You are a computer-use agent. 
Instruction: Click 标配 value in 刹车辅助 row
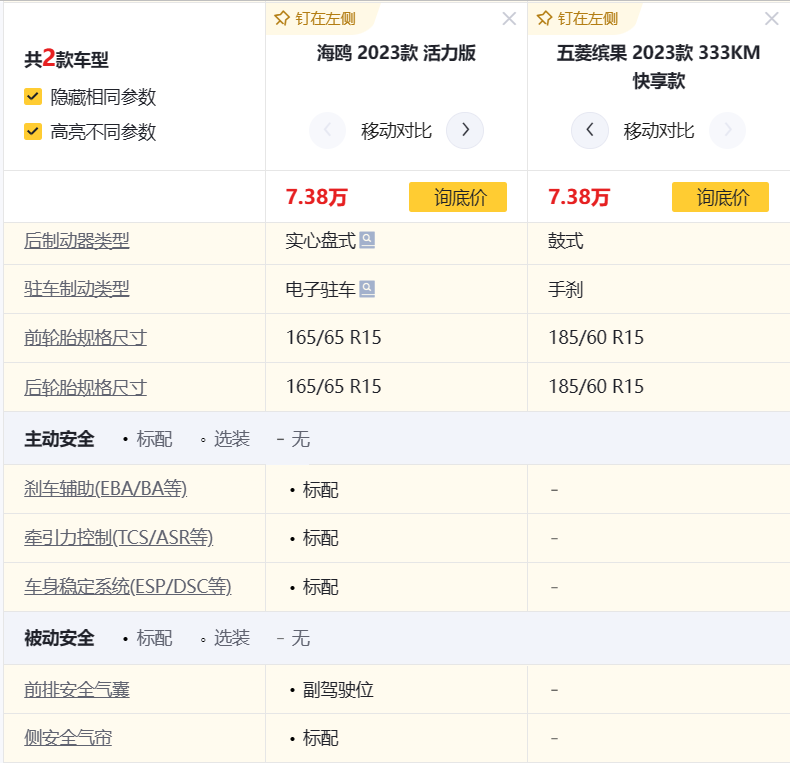[320, 490]
